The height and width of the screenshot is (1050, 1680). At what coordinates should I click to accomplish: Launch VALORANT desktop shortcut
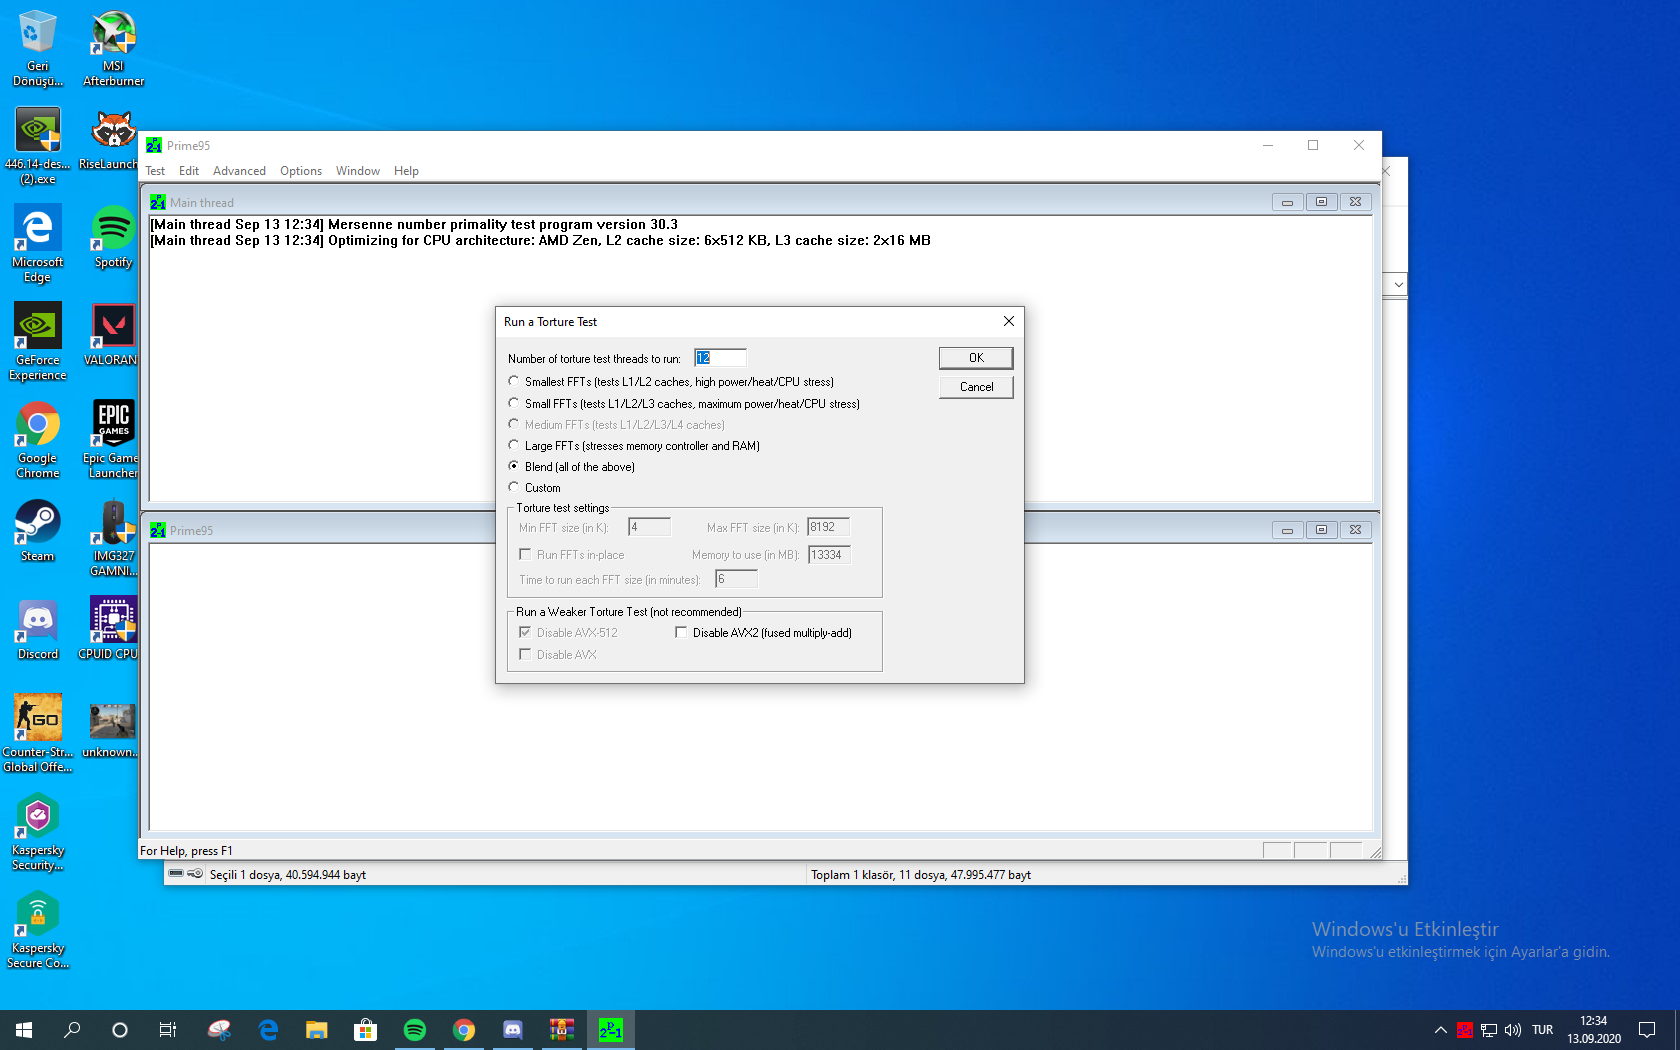pos(110,335)
